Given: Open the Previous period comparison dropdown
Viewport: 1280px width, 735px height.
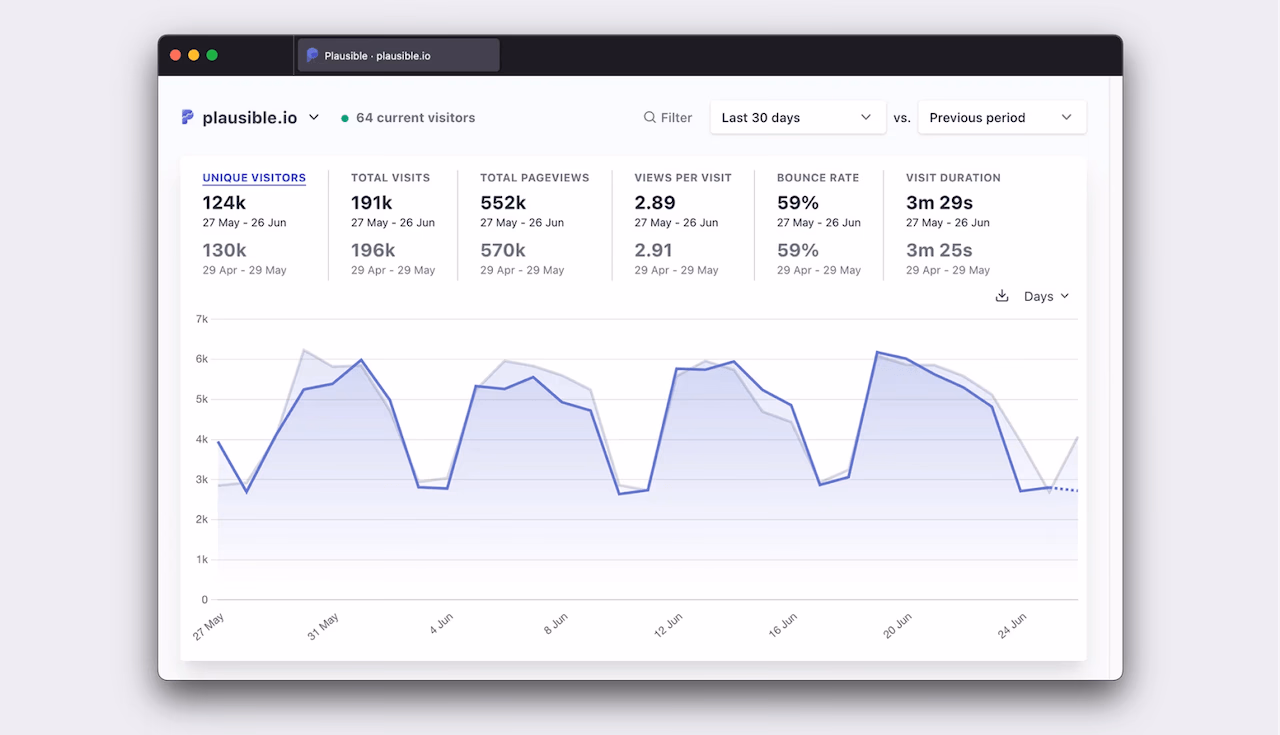Looking at the screenshot, I should (x=1002, y=117).
